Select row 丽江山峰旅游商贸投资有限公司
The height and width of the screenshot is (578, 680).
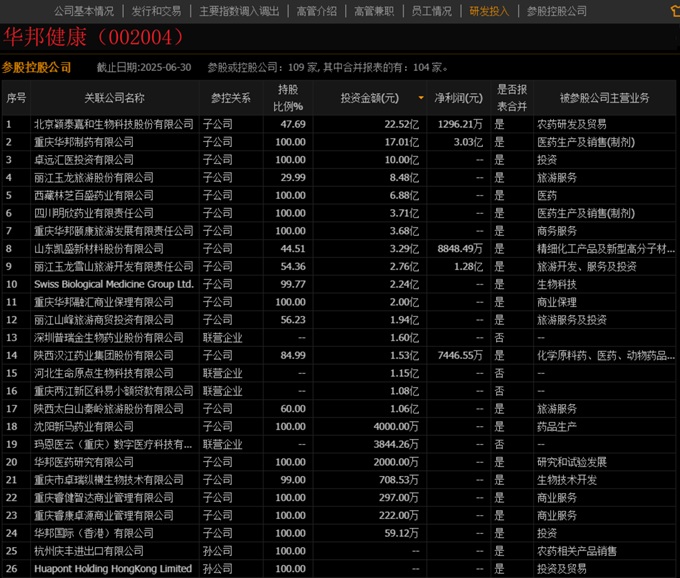(339, 320)
